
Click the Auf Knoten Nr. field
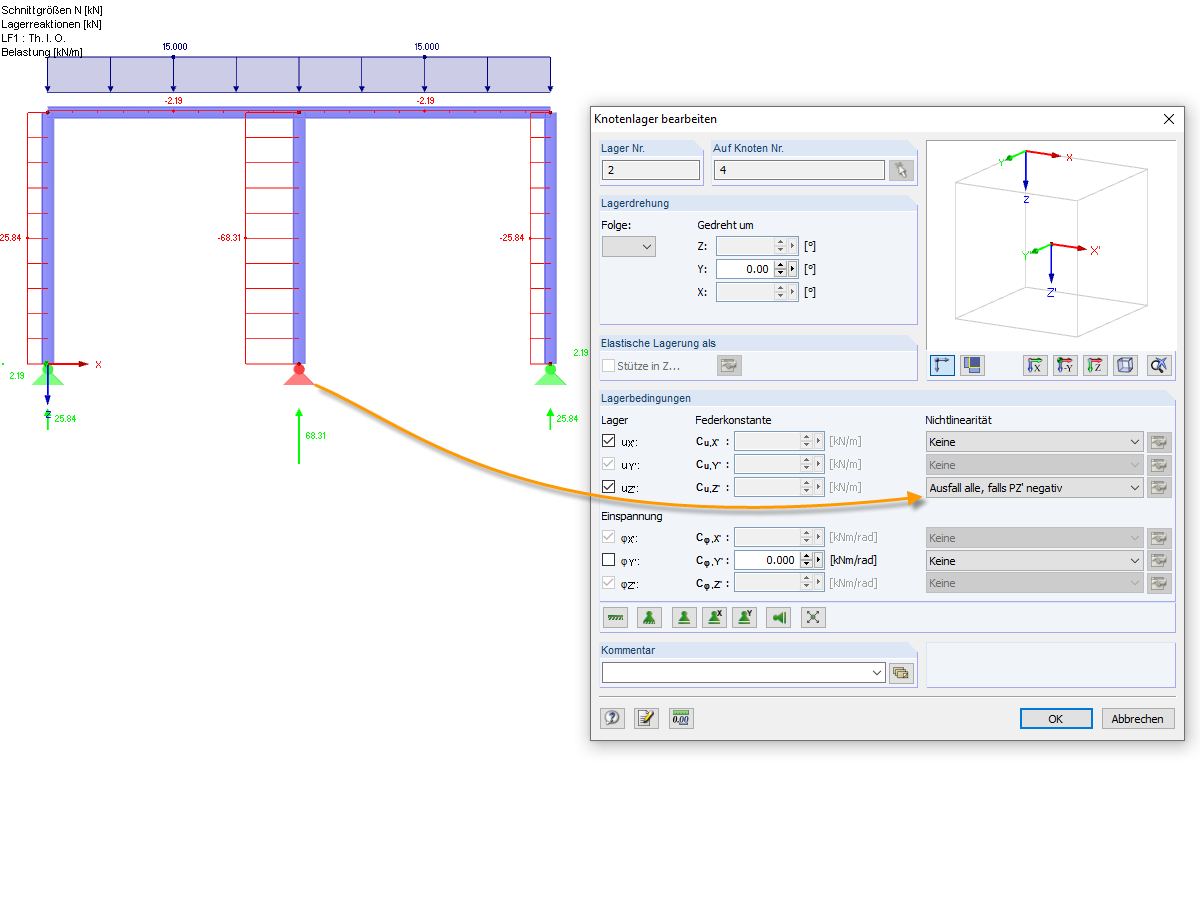[800, 170]
